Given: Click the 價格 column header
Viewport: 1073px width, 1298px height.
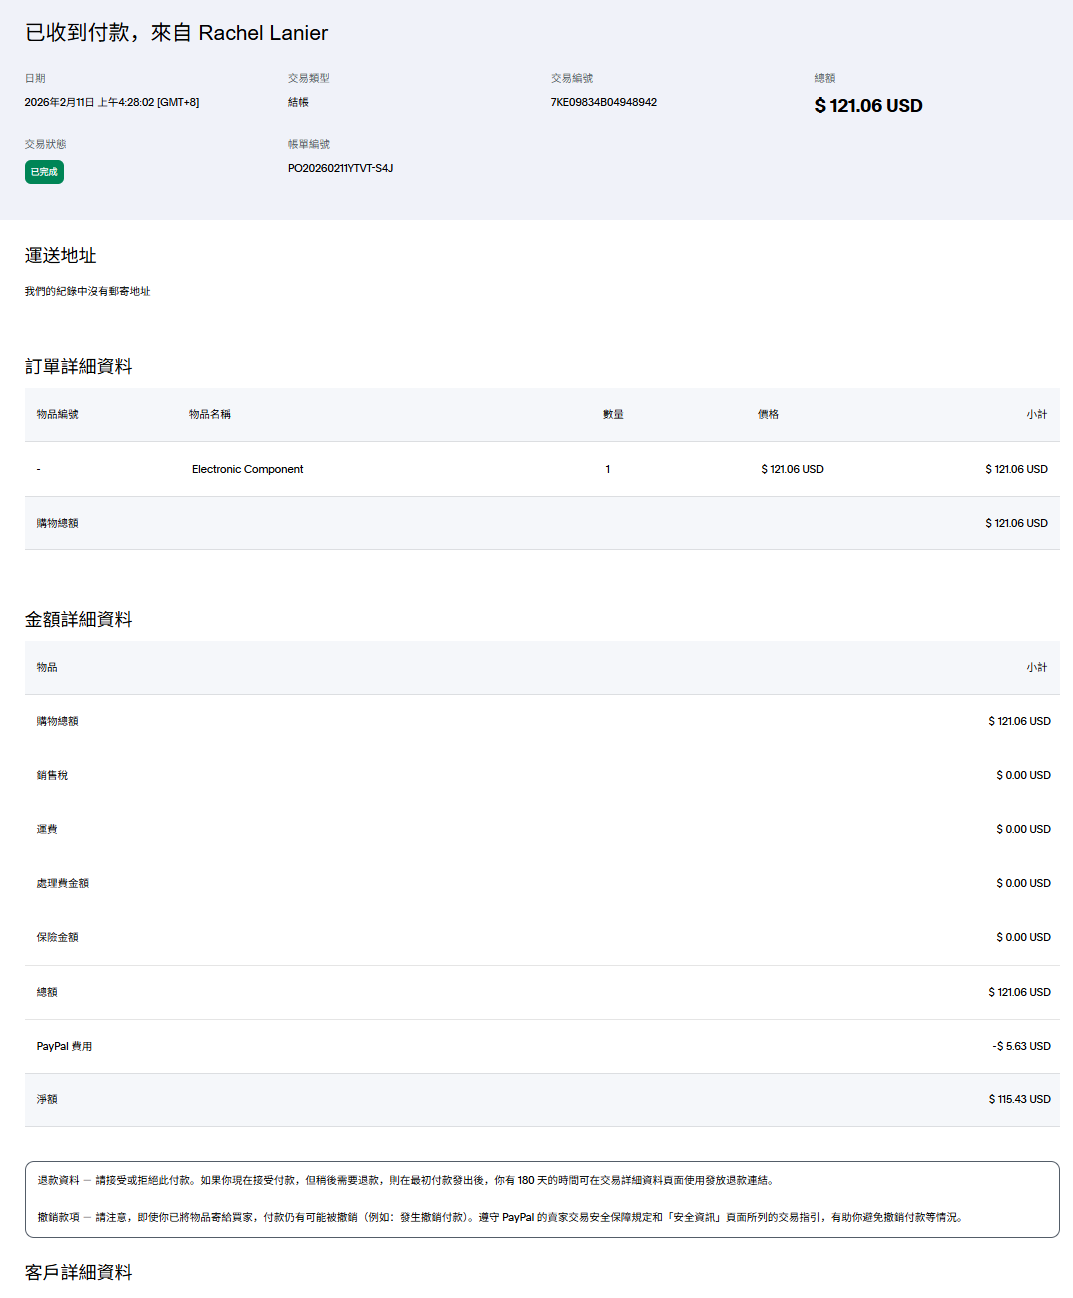Looking at the screenshot, I should 768,414.
